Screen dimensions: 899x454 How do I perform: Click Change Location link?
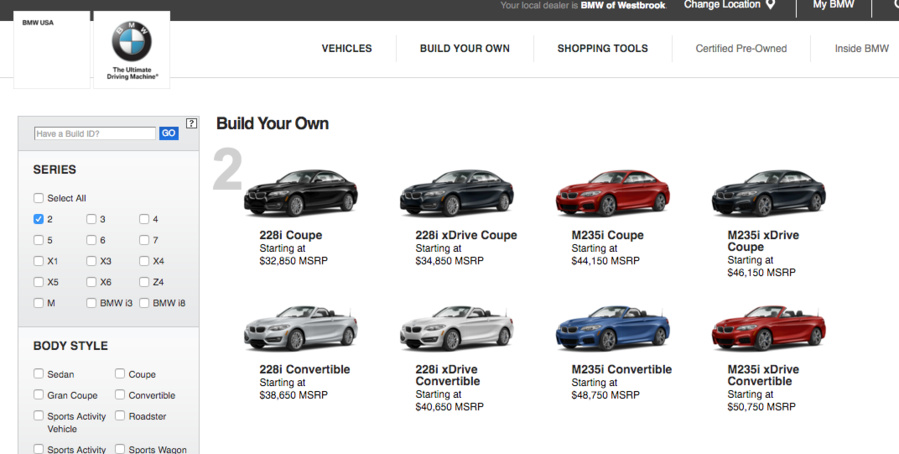pos(722,5)
